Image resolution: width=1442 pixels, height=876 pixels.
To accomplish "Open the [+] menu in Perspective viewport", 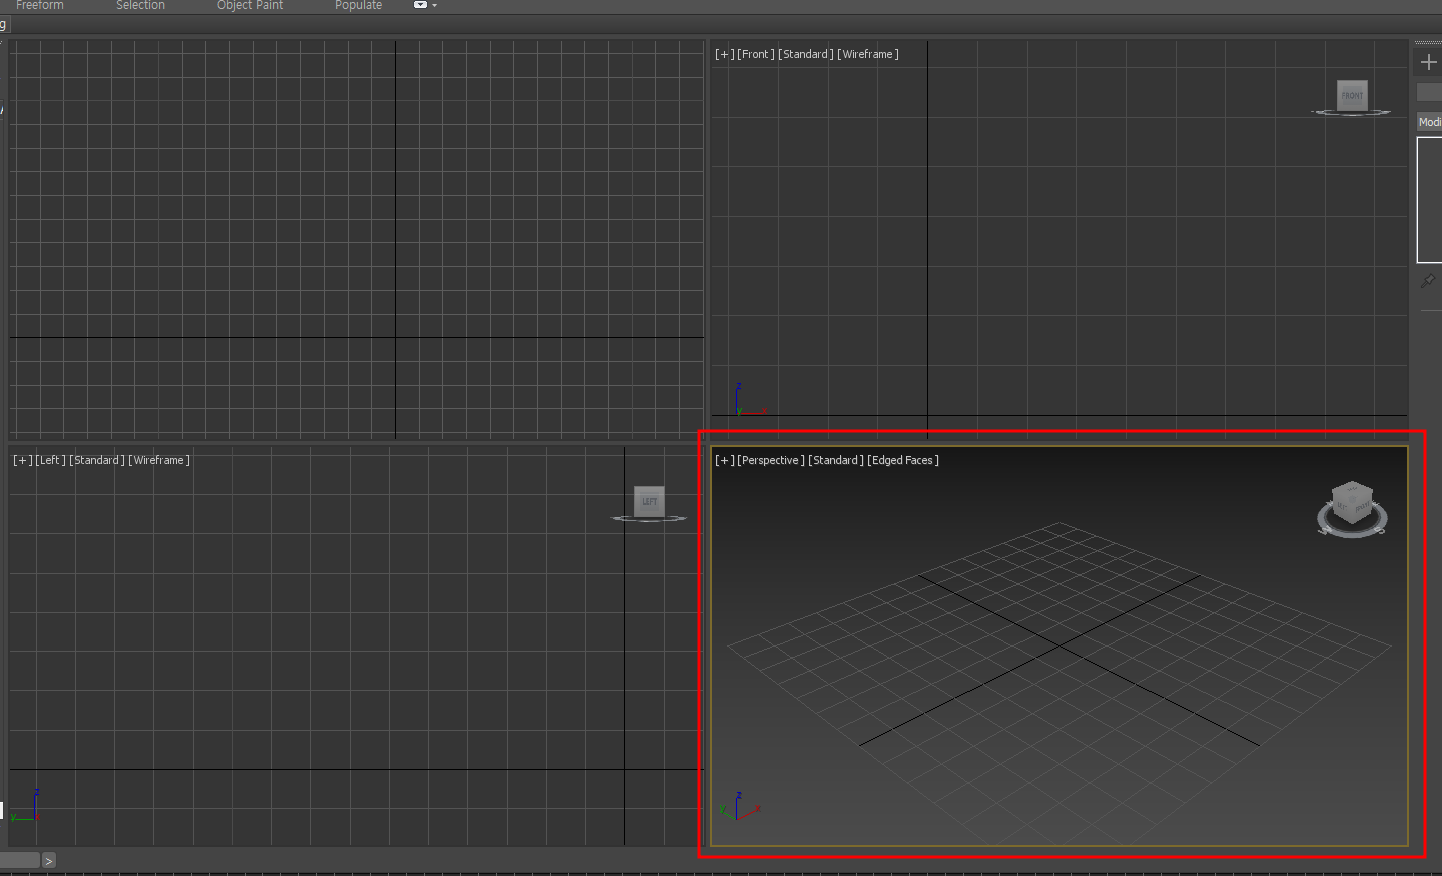I will [724, 460].
